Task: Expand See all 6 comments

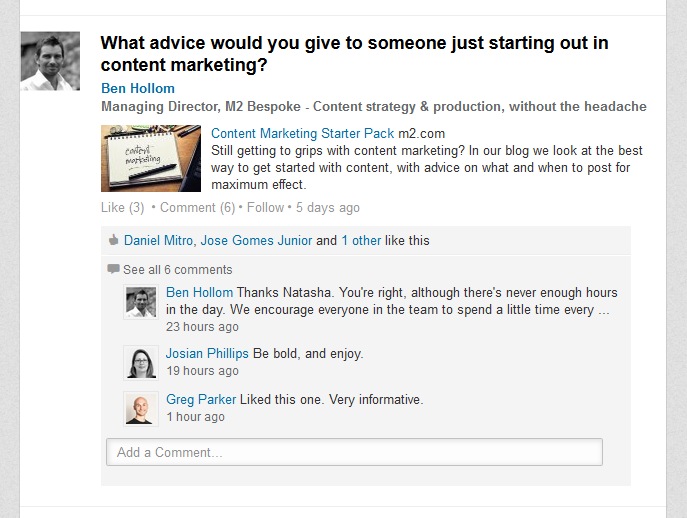Action: 177,270
